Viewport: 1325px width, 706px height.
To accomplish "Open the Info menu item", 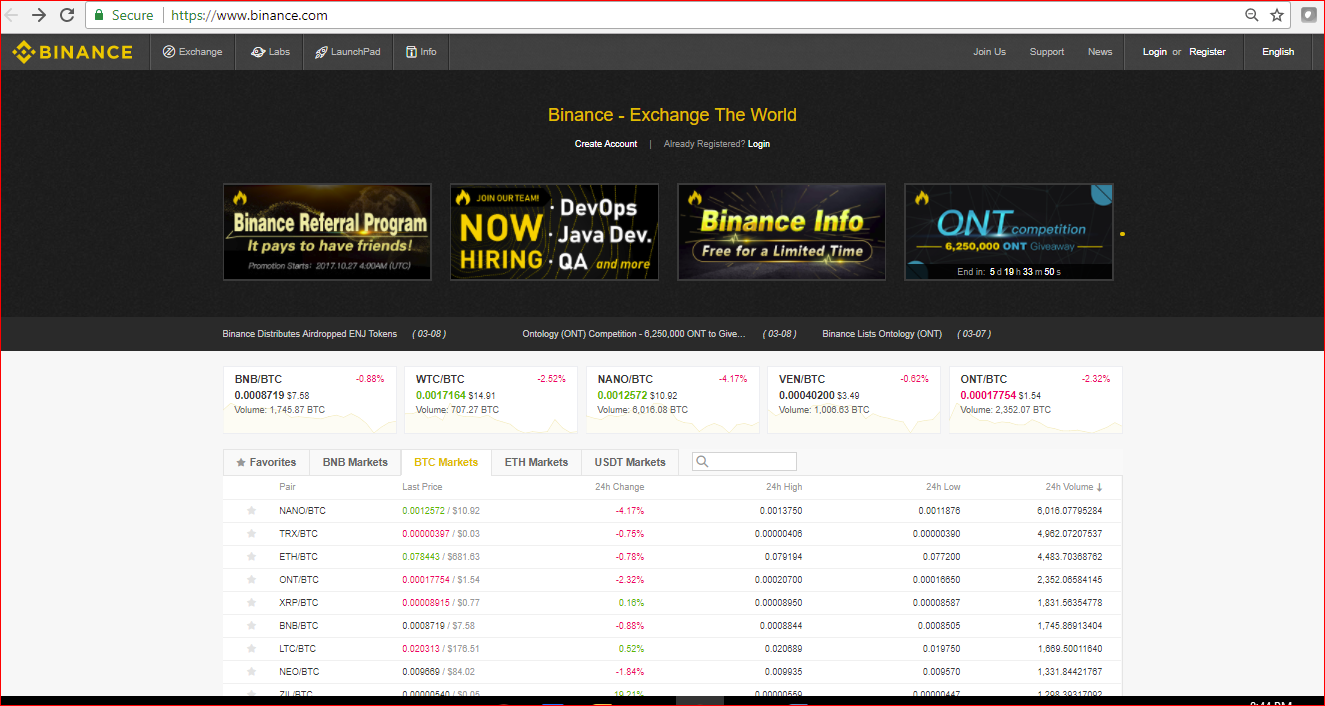I will (421, 52).
